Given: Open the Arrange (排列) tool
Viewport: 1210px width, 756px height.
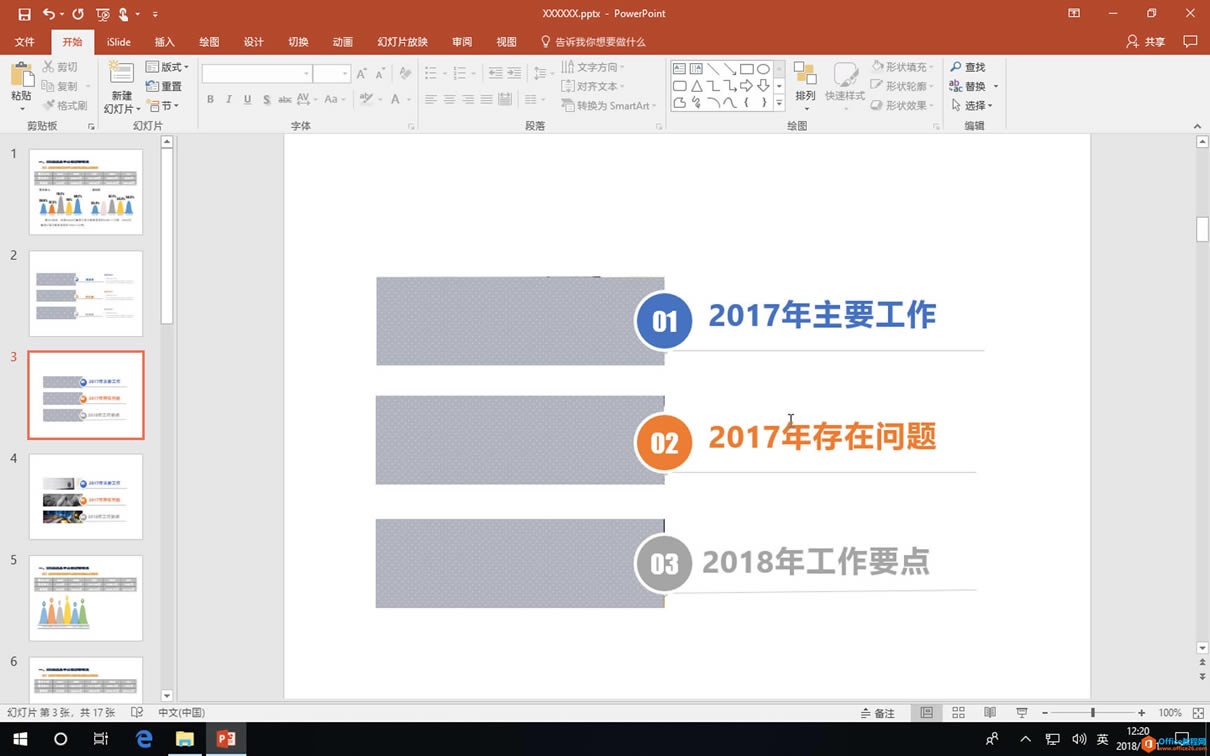Looking at the screenshot, I should [805, 85].
